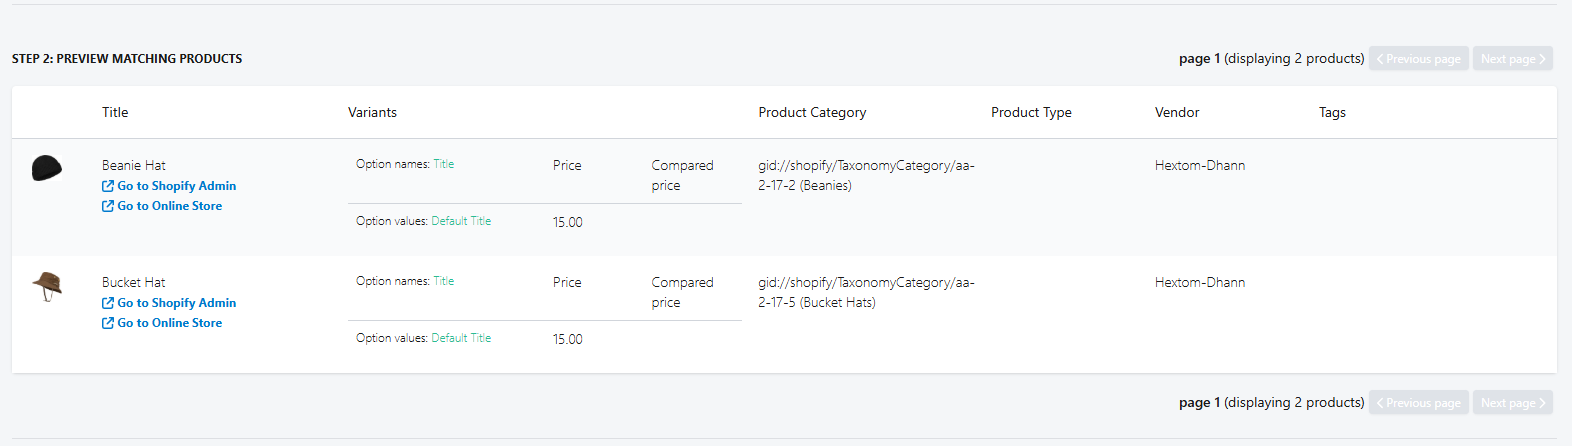
Task: Click the bottom Previous page button
Action: click(x=1418, y=403)
